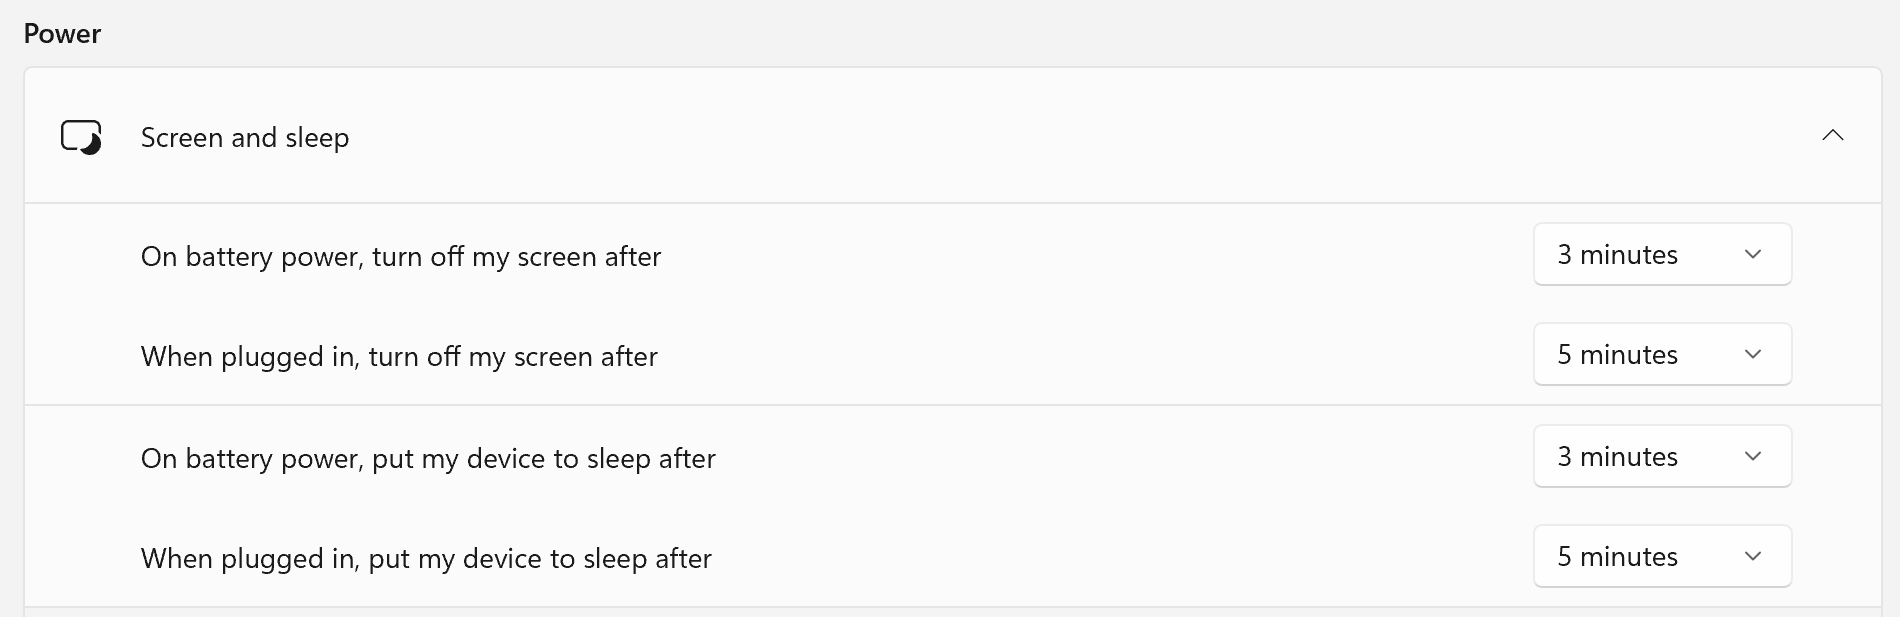The image size is (1900, 617).
Task: Click the arrow in battery screen-off dropdown
Action: tap(1752, 255)
